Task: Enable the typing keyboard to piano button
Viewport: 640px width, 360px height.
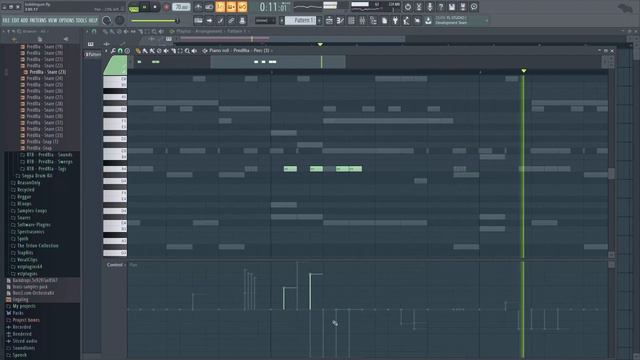Action: [198, 20]
